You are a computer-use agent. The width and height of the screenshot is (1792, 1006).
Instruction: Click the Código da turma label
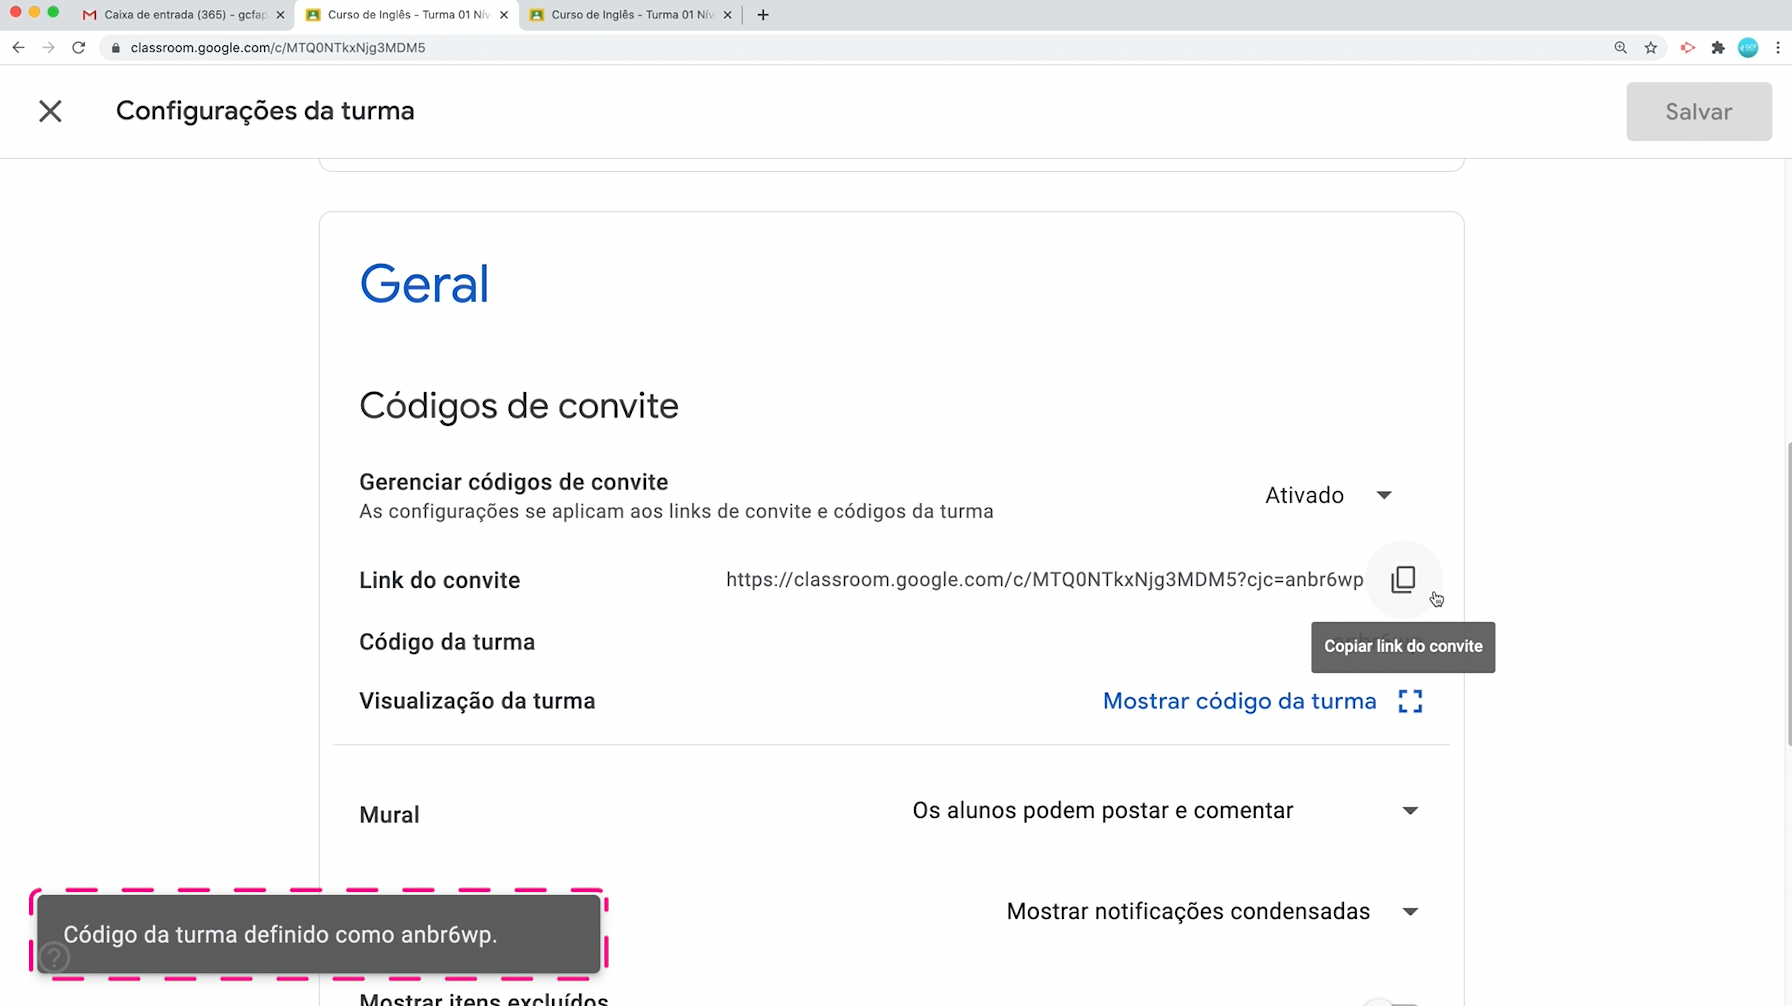pos(447,642)
